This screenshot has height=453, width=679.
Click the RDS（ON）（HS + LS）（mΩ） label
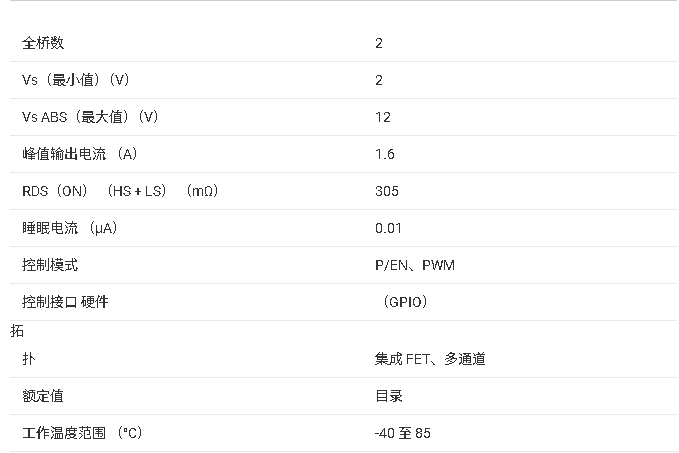click(120, 191)
